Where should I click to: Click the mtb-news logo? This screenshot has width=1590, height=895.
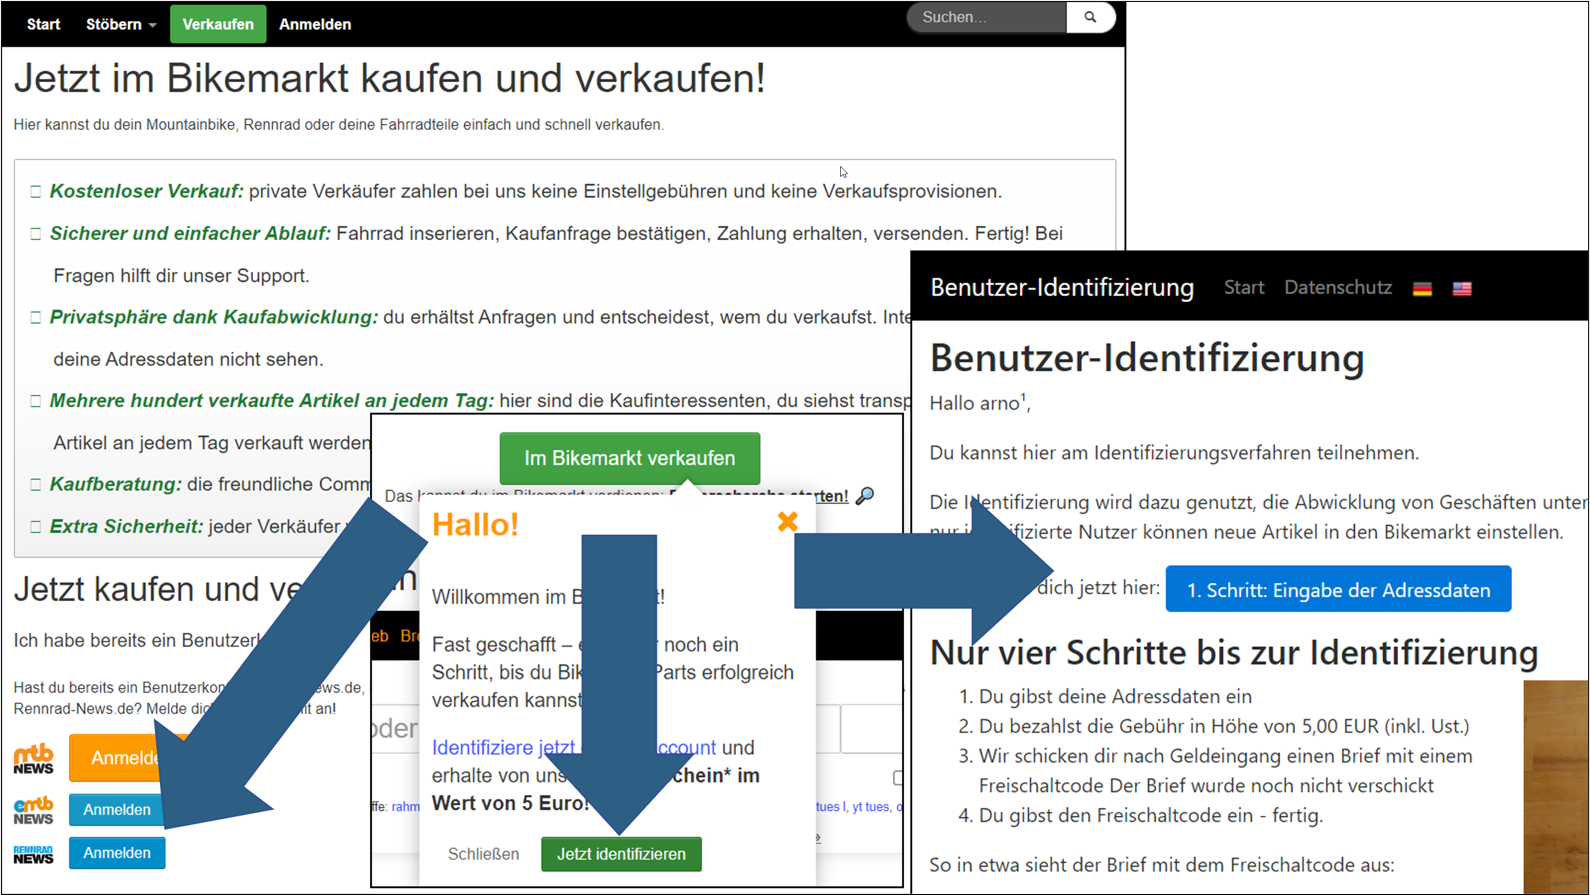(33, 759)
